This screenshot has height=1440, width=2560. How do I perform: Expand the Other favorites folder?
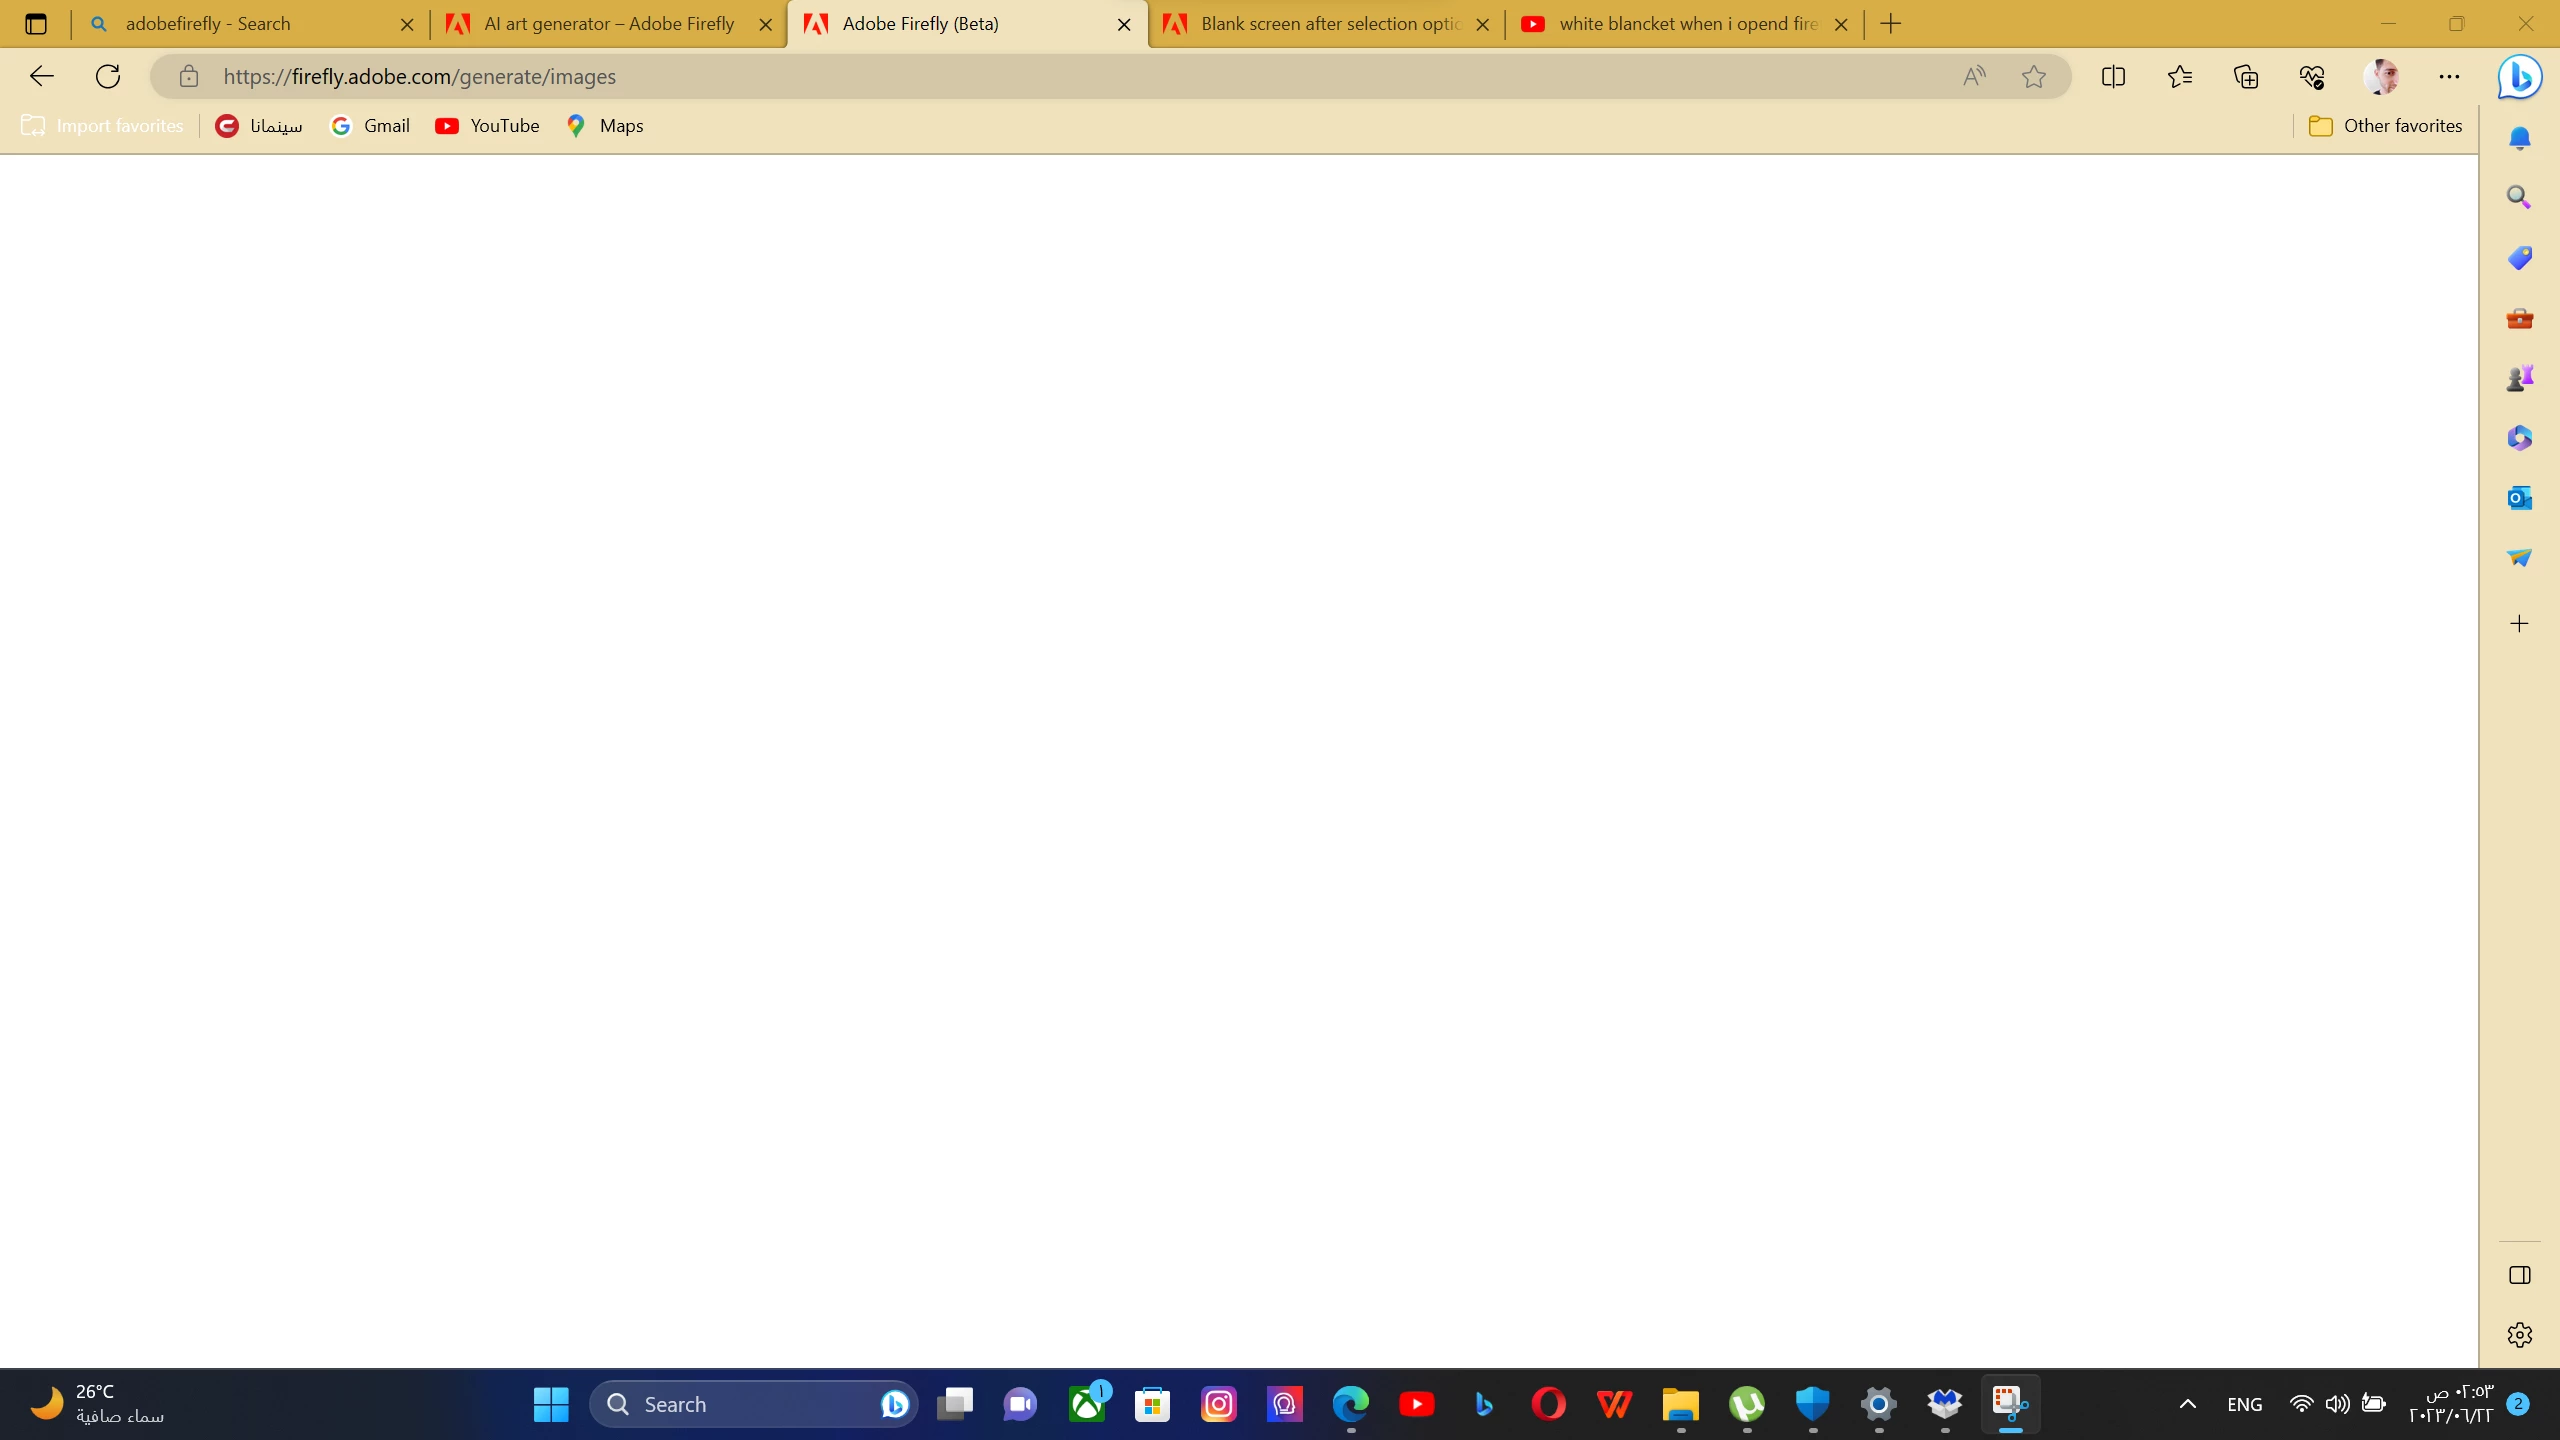click(2385, 126)
